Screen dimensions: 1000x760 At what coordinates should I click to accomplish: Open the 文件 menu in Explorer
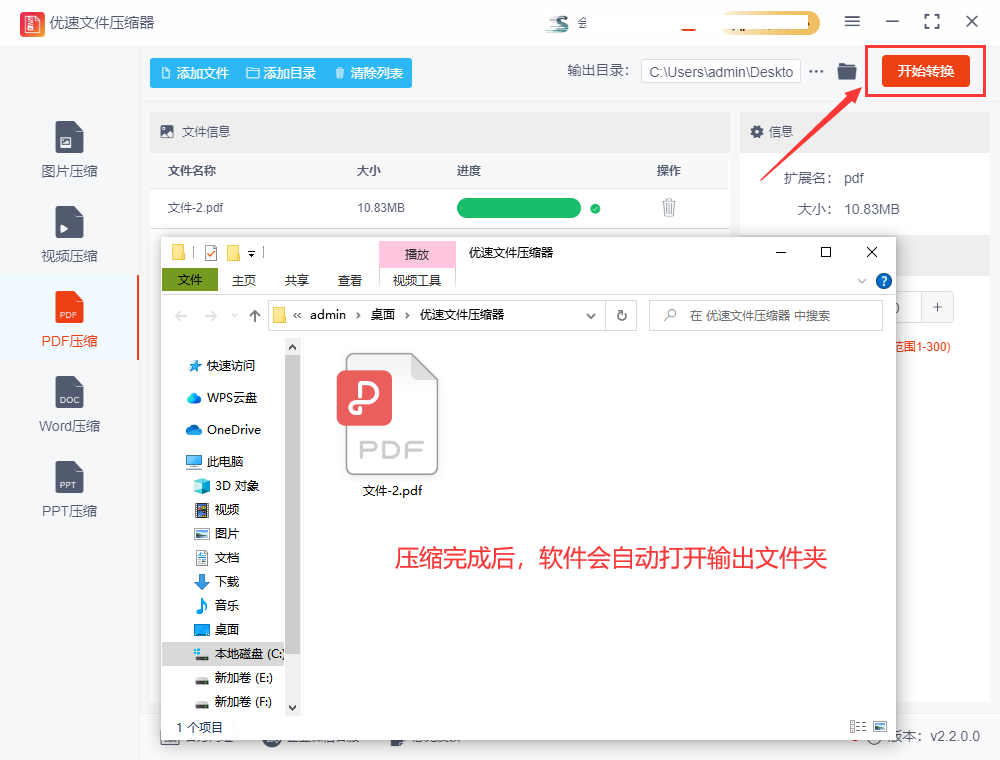click(190, 280)
